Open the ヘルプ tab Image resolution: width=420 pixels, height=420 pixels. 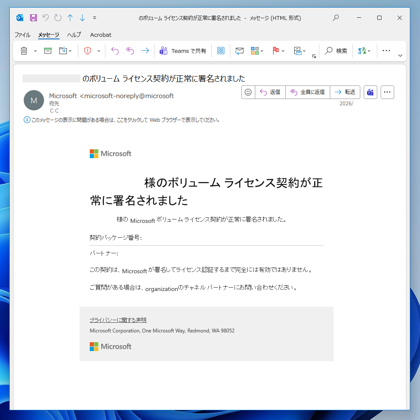tap(74, 35)
